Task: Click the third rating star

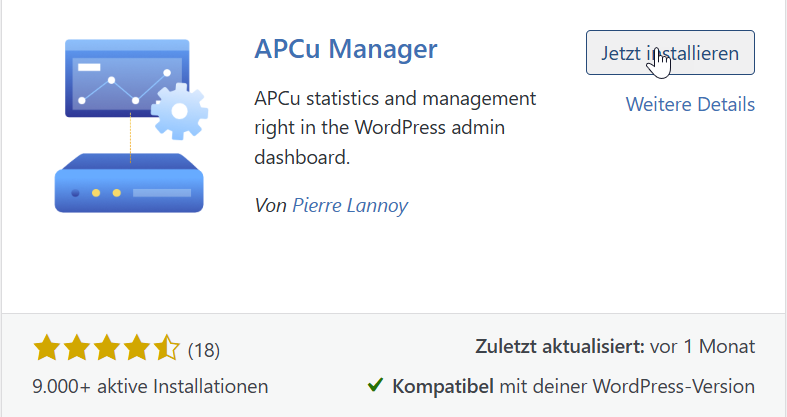Action: pyautogui.click(x=106, y=349)
